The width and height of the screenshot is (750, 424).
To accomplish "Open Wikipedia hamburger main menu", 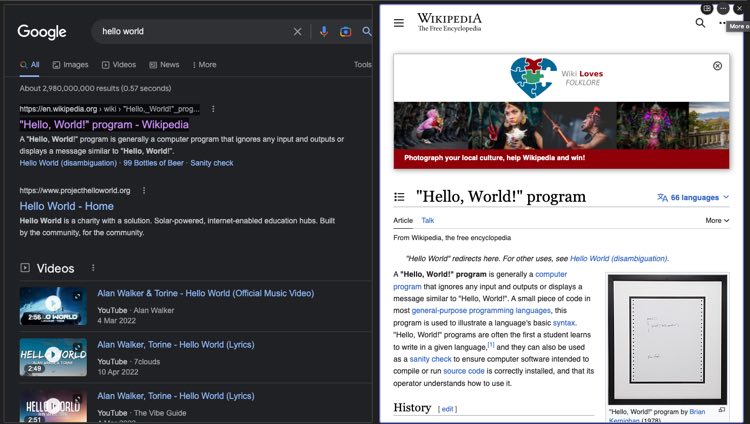I will point(399,23).
